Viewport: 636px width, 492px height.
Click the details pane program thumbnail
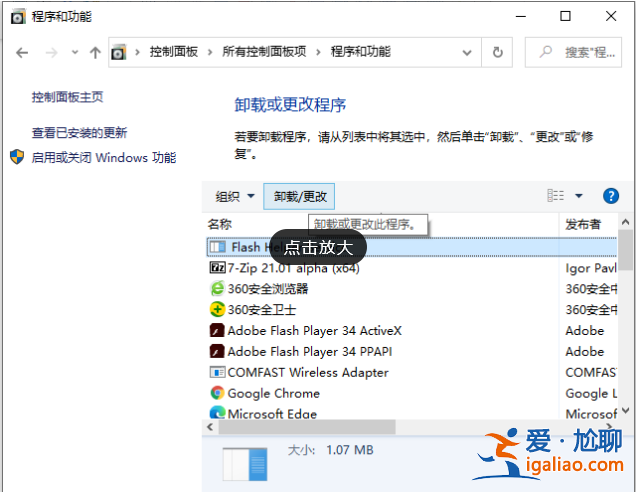(x=245, y=464)
